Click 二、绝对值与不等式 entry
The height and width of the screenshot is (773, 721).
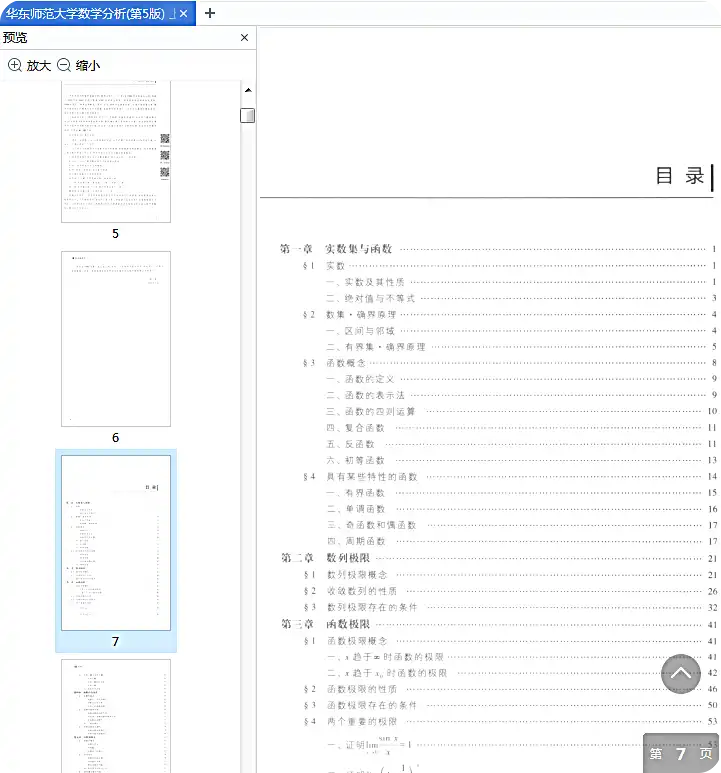pos(521,298)
